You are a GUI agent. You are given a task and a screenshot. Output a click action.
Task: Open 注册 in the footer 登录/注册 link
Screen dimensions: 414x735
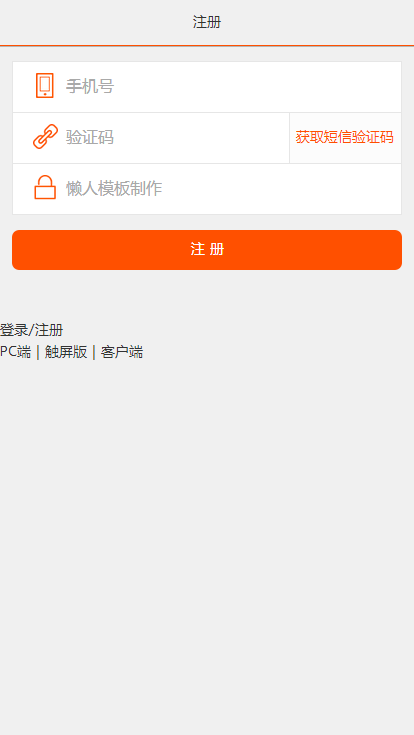point(49,330)
